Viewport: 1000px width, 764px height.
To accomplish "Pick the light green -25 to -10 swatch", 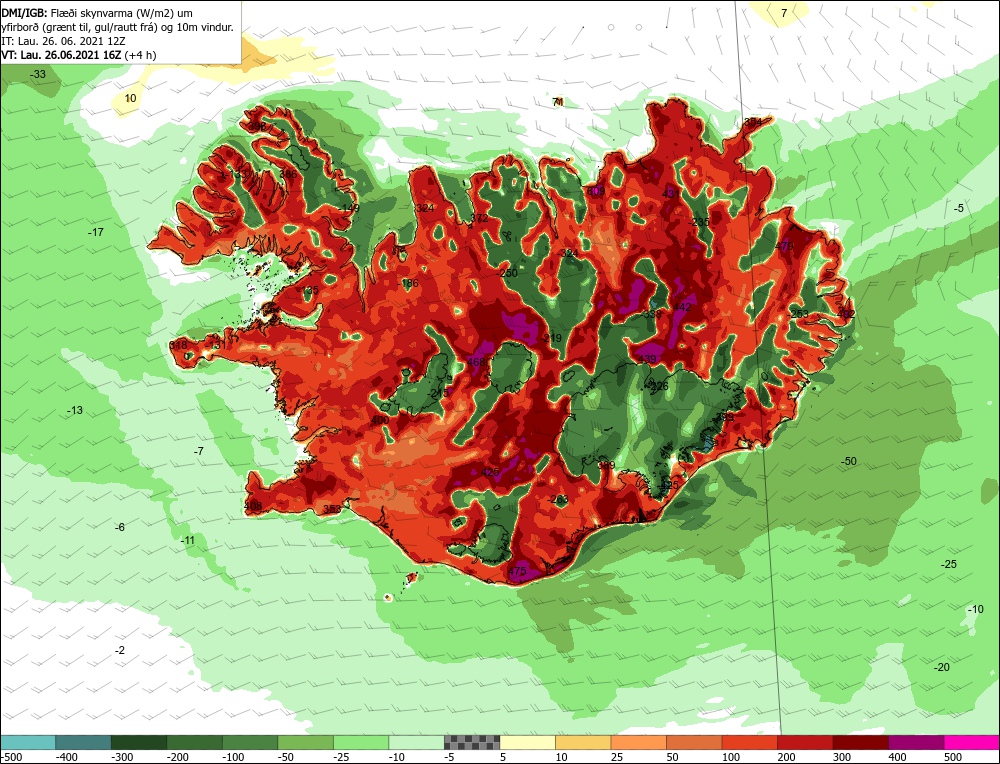I will 361,742.
